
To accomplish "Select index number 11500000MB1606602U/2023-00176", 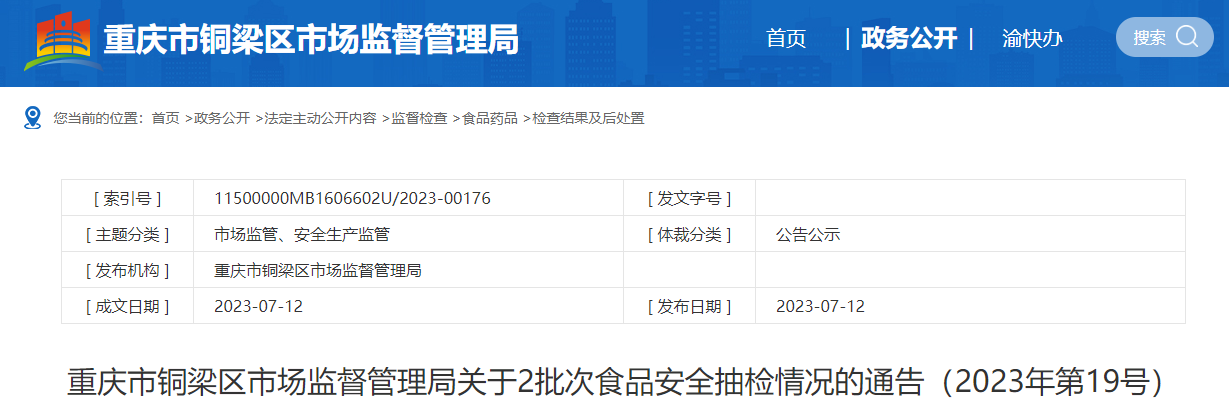I will click(x=352, y=198).
